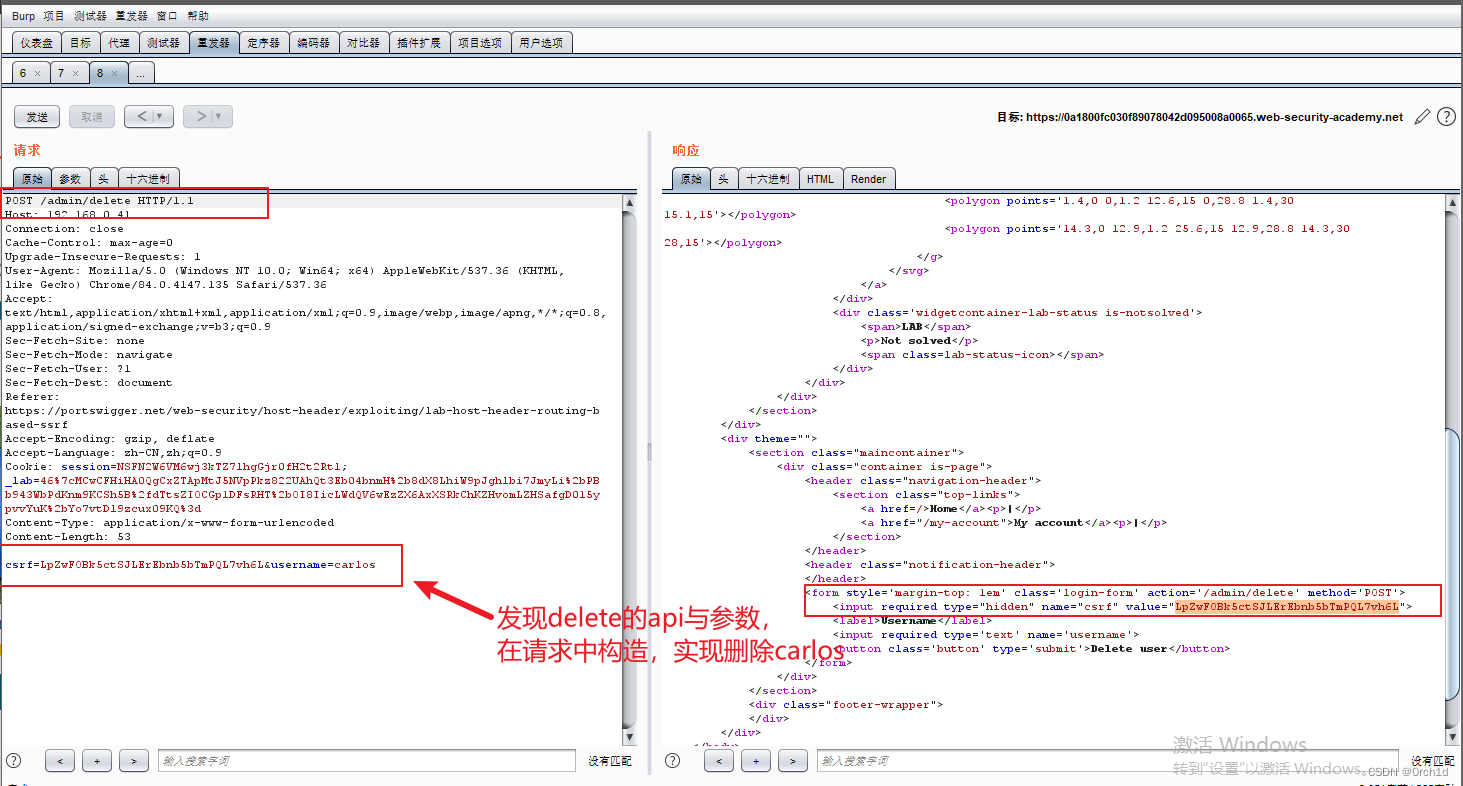1463x786 pixels.
Task: Add new repeater tab with ... button
Action: point(140,73)
